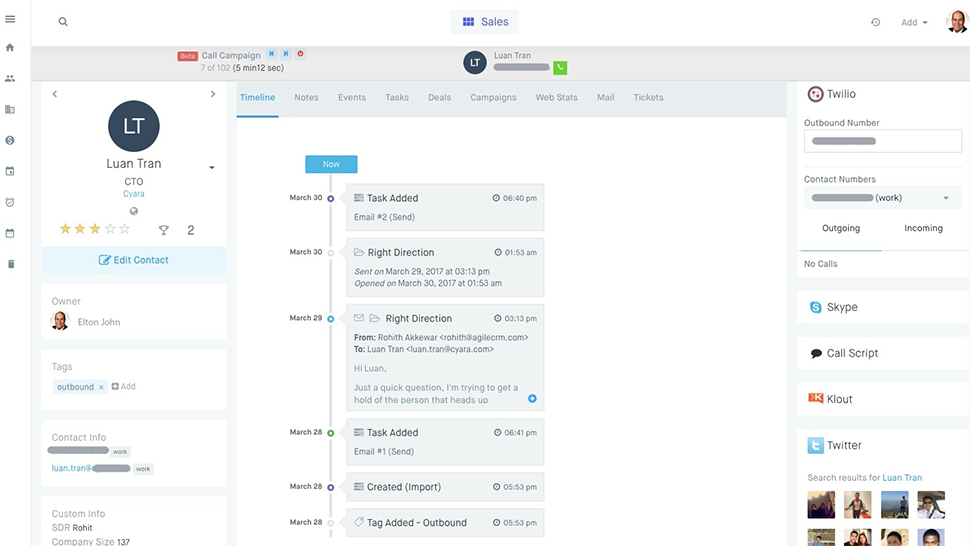The height and width of the screenshot is (546, 970).
Task: Expand the dropdown next to Luan Tran name
Action: (212, 168)
